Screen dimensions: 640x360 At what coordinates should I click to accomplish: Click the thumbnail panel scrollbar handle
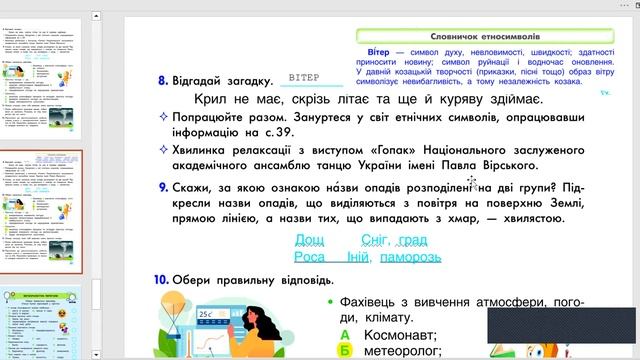tap(96, 294)
